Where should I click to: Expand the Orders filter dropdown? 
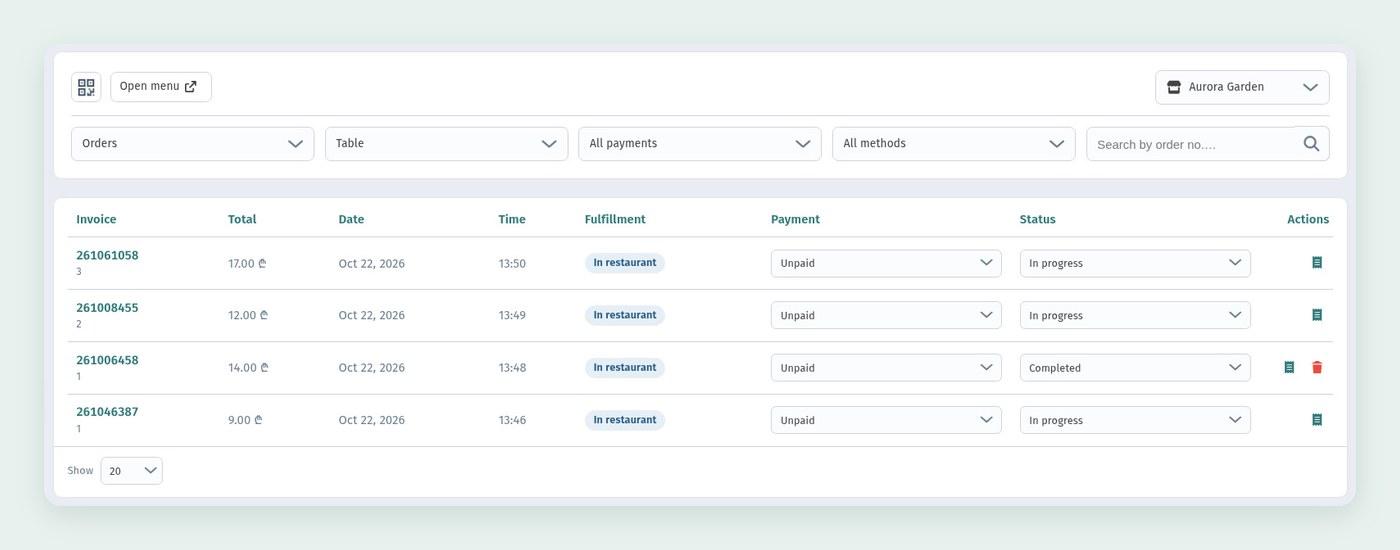click(192, 144)
